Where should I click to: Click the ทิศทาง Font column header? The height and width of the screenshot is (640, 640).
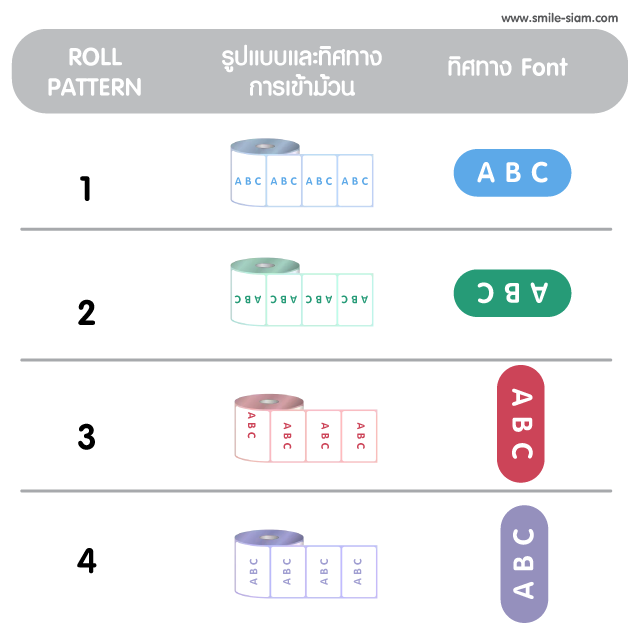pyautogui.click(x=506, y=68)
